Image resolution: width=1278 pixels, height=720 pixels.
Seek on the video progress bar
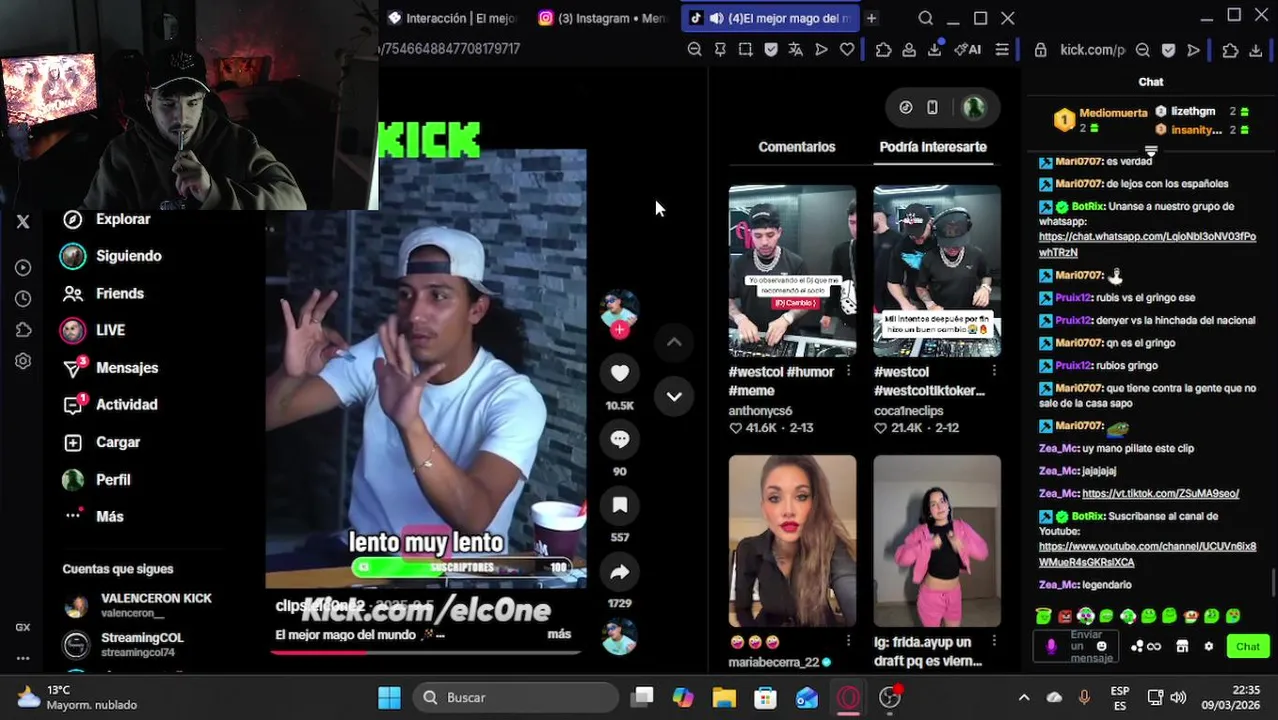click(x=425, y=652)
